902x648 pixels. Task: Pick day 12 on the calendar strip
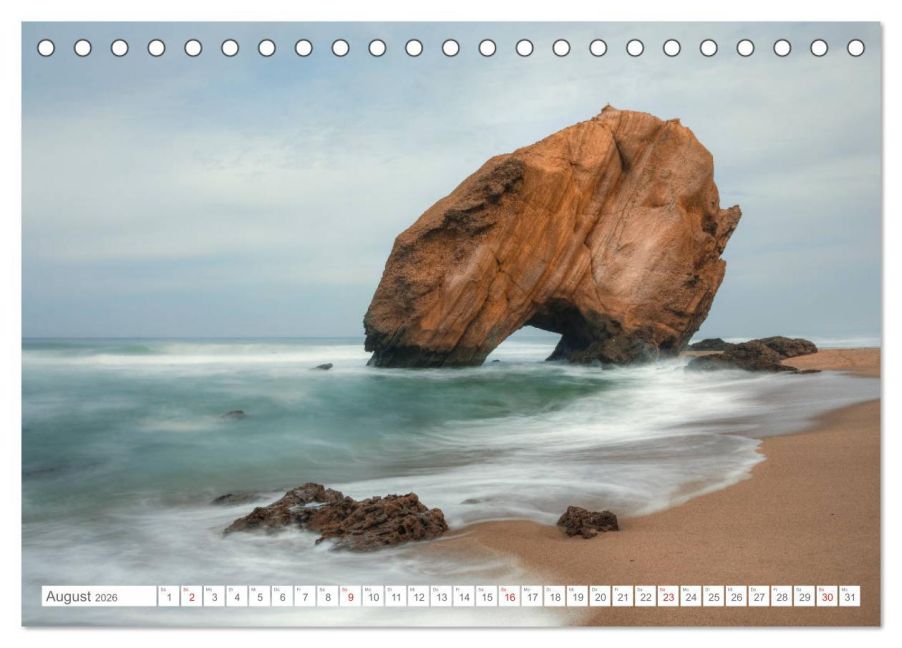418,597
